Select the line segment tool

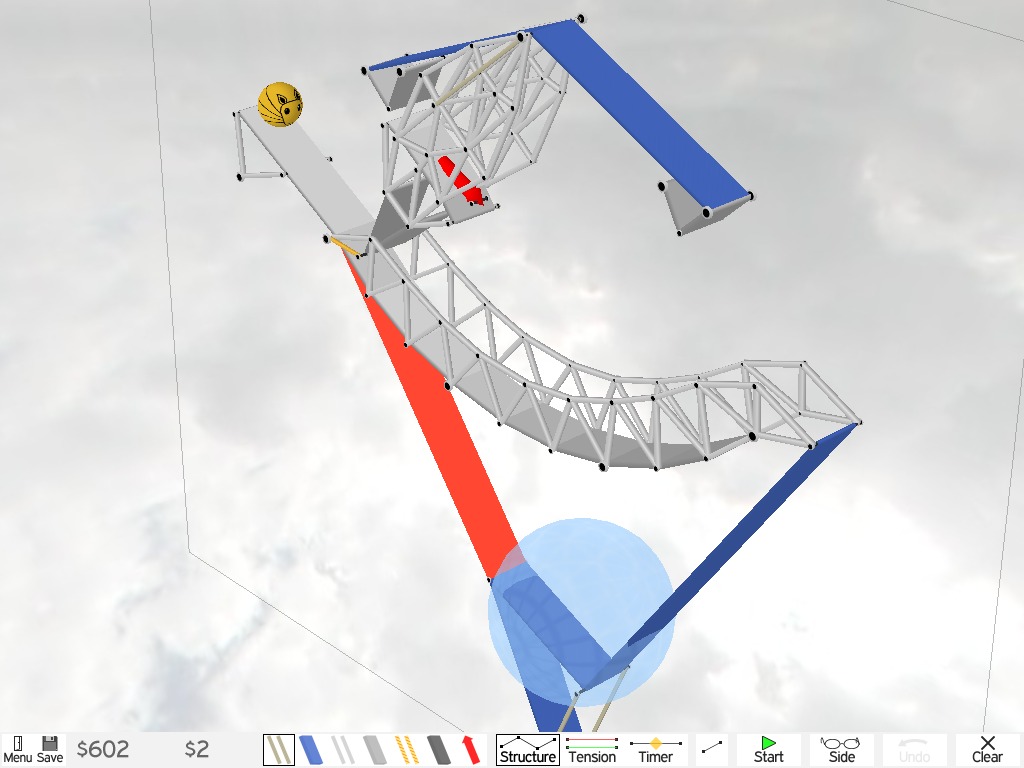[x=712, y=746]
